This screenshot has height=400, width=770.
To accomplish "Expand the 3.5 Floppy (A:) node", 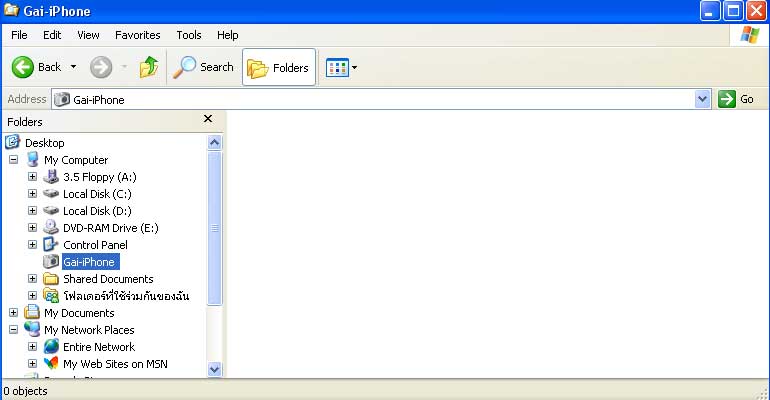I will 32,177.
